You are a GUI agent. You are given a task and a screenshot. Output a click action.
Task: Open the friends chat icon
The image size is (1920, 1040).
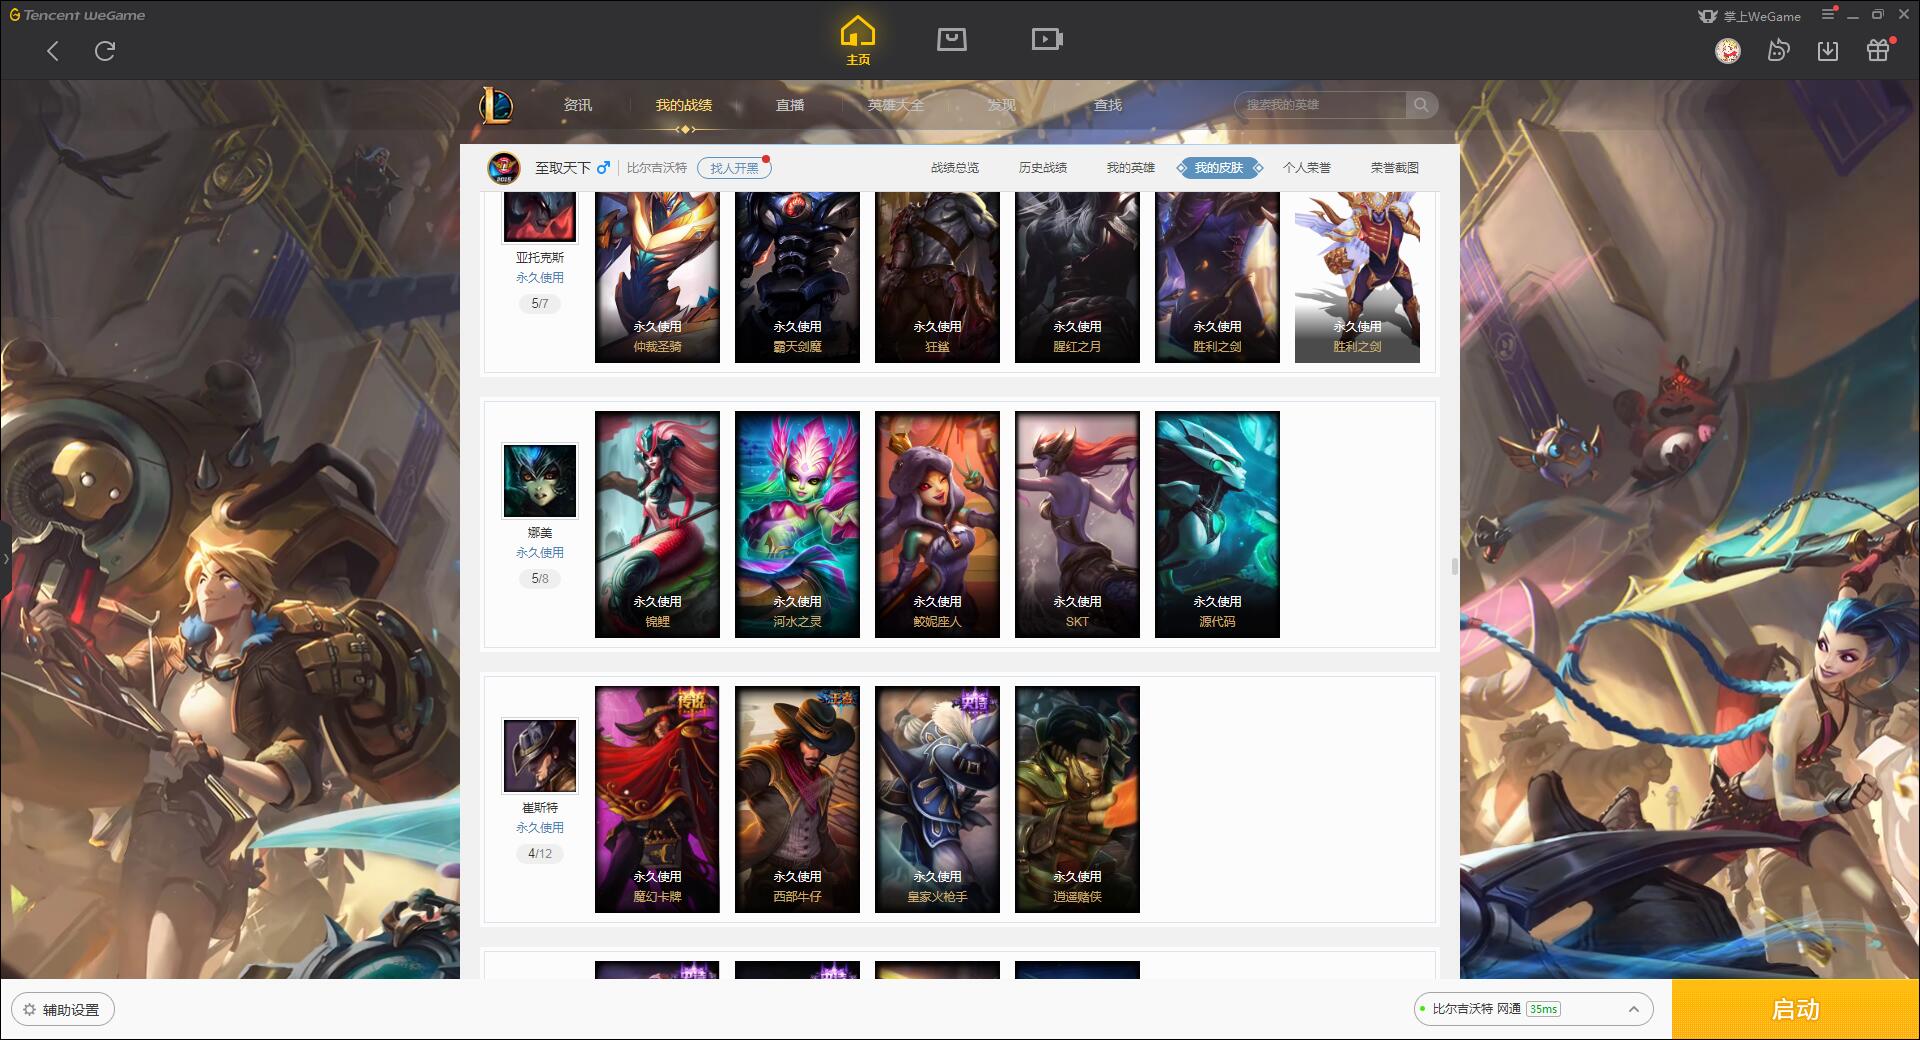(x=1778, y=51)
